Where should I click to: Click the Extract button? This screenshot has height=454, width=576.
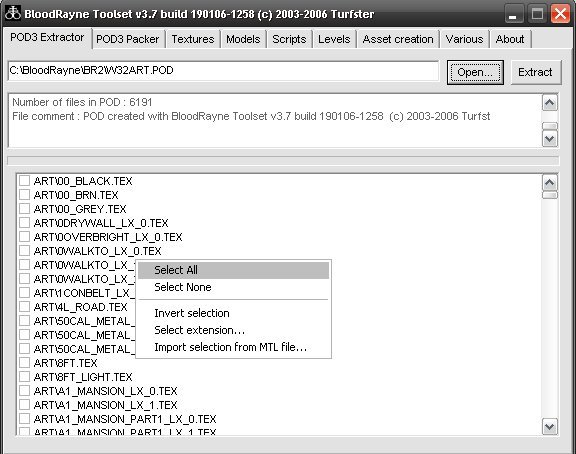click(x=536, y=72)
